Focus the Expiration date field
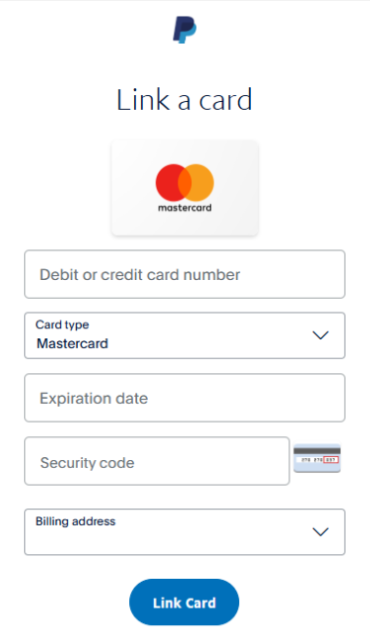Screen dimensions: 370x635 pos(185,398)
